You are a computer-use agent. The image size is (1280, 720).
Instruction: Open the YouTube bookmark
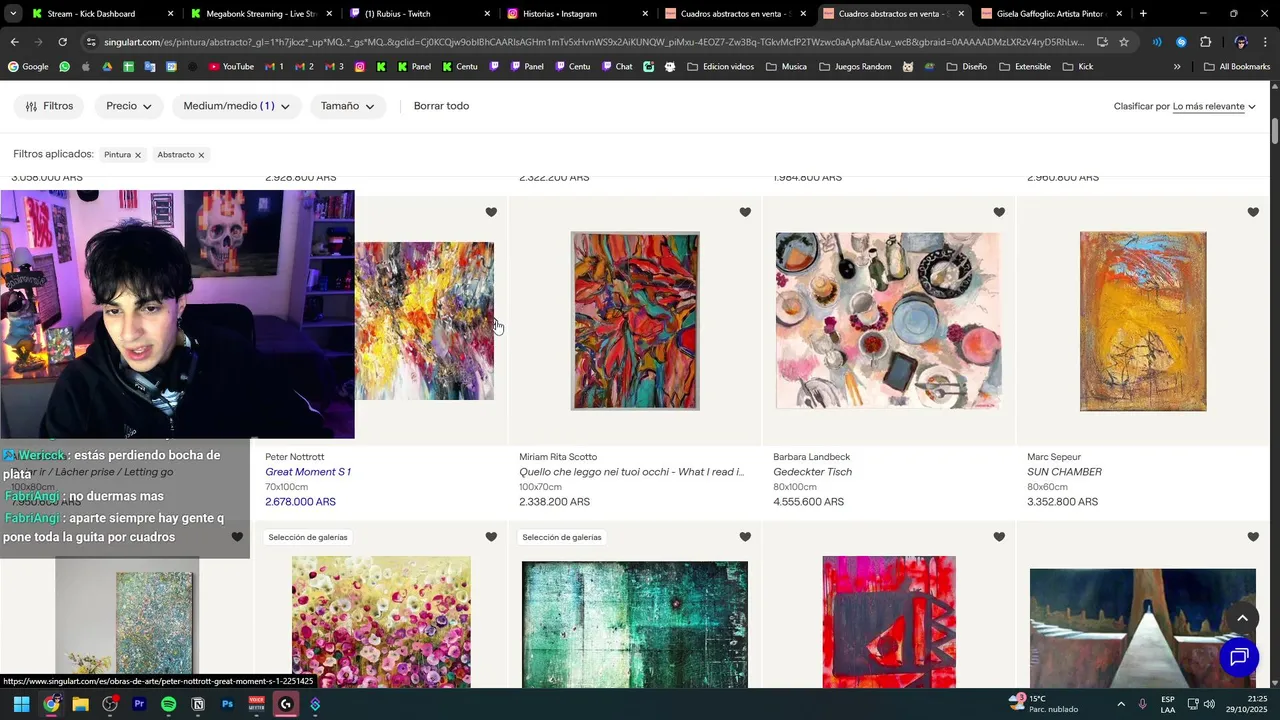click(x=231, y=67)
